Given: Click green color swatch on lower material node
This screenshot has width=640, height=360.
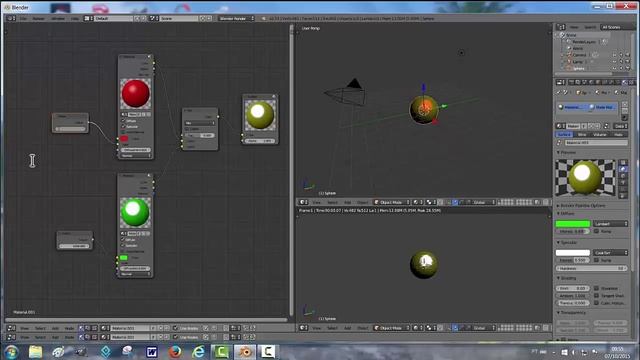Looking at the screenshot, I should 124,258.
